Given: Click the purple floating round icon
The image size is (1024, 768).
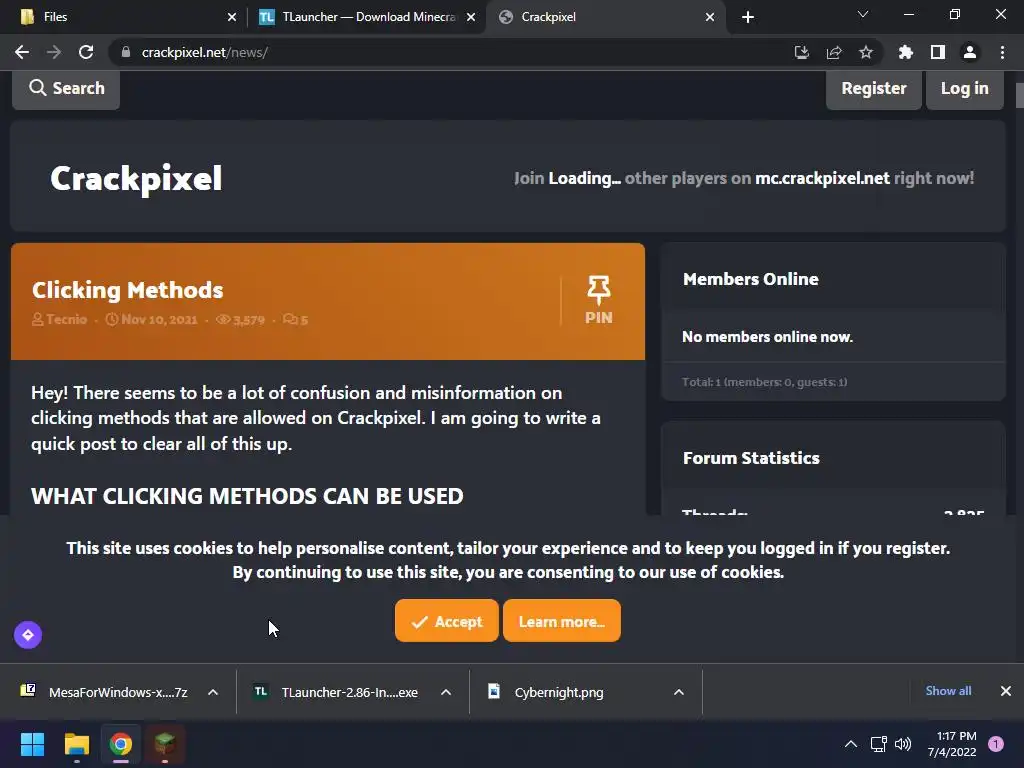Looking at the screenshot, I should (x=28, y=635).
